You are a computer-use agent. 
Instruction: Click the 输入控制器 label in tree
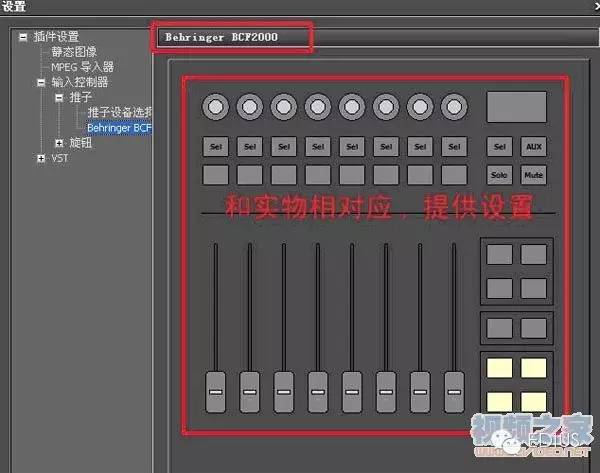click(80, 82)
